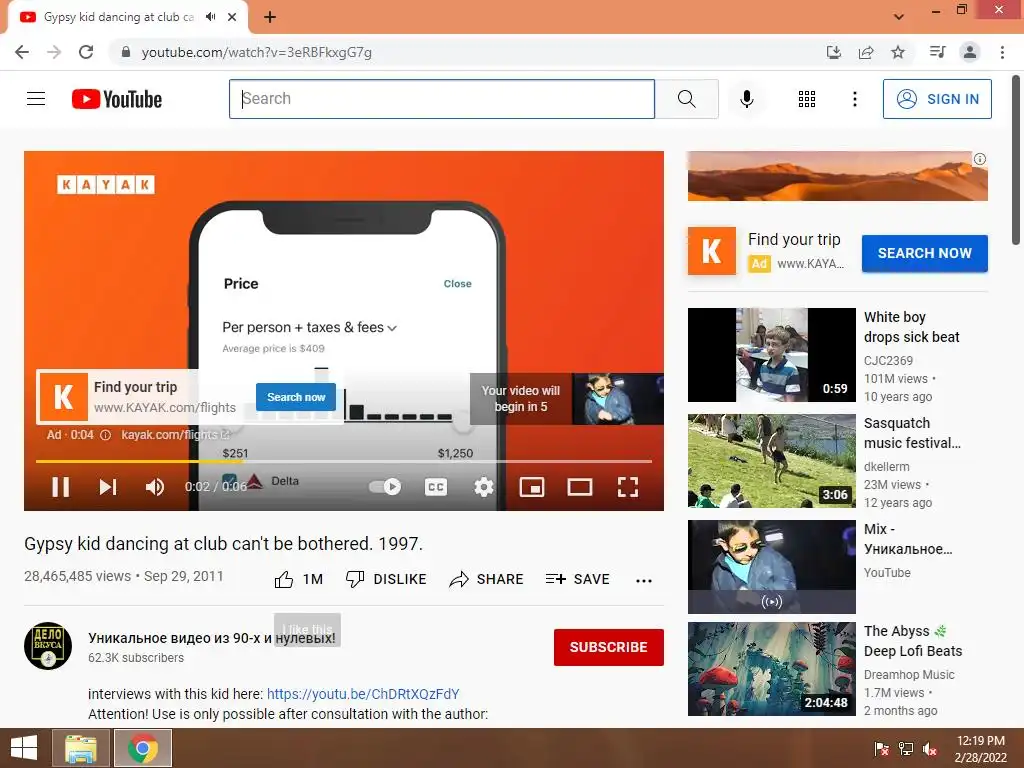Focus the YouTube search field

click(441, 99)
